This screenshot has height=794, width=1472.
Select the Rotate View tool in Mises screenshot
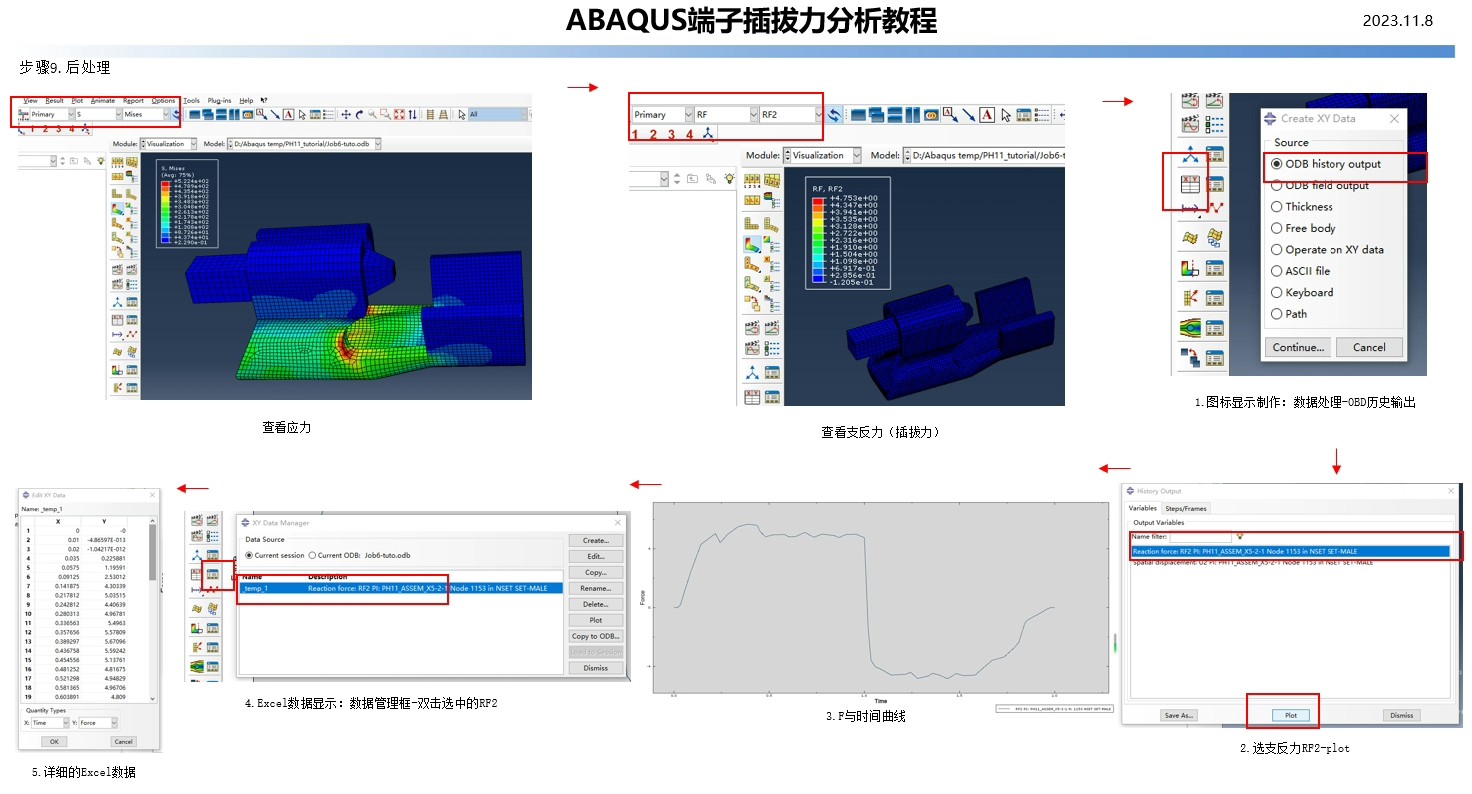[360, 115]
